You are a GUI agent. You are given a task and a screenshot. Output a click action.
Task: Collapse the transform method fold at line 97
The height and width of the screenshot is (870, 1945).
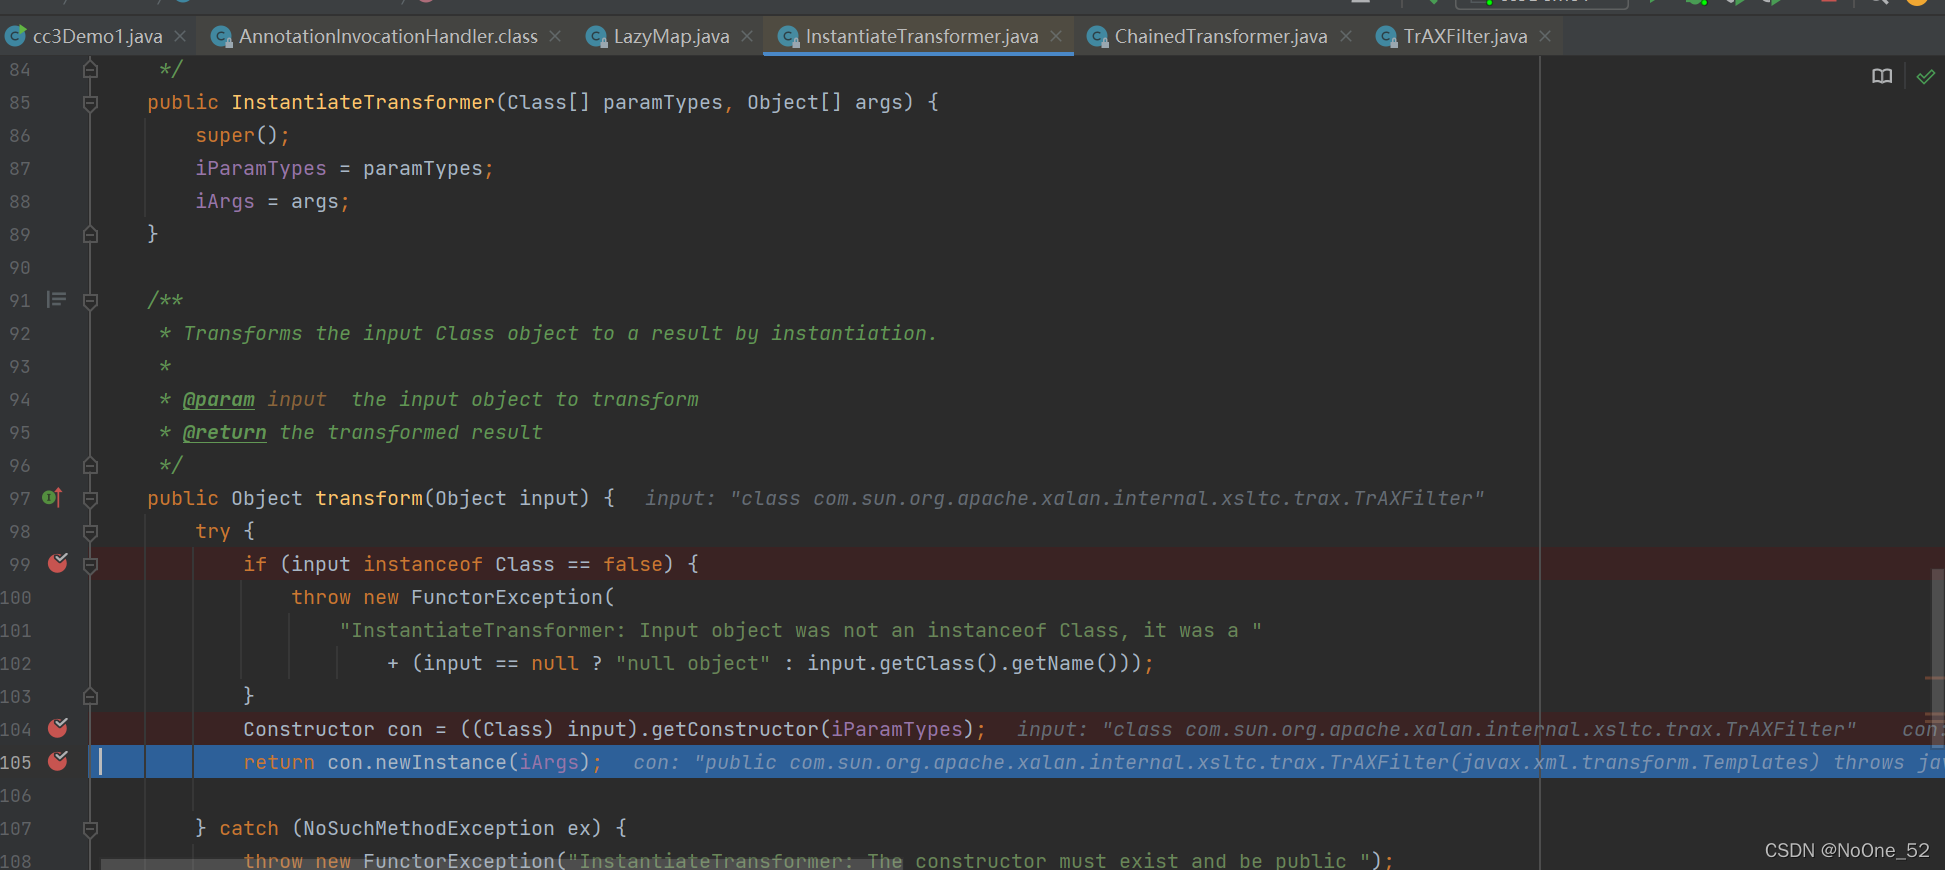(x=90, y=498)
